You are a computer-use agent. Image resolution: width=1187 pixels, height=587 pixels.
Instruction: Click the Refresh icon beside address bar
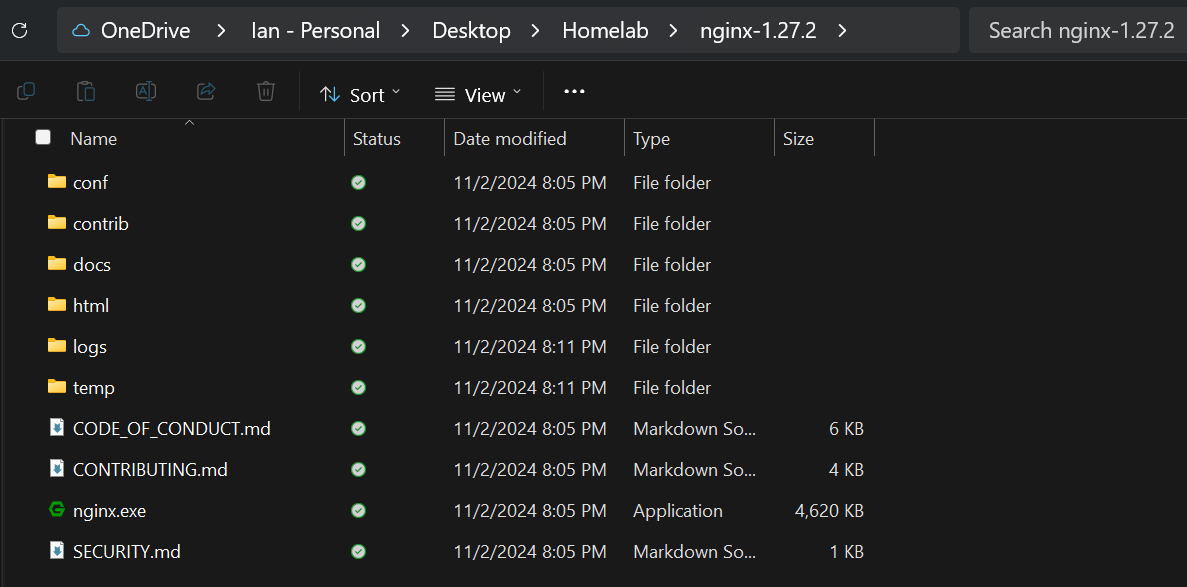(x=20, y=30)
